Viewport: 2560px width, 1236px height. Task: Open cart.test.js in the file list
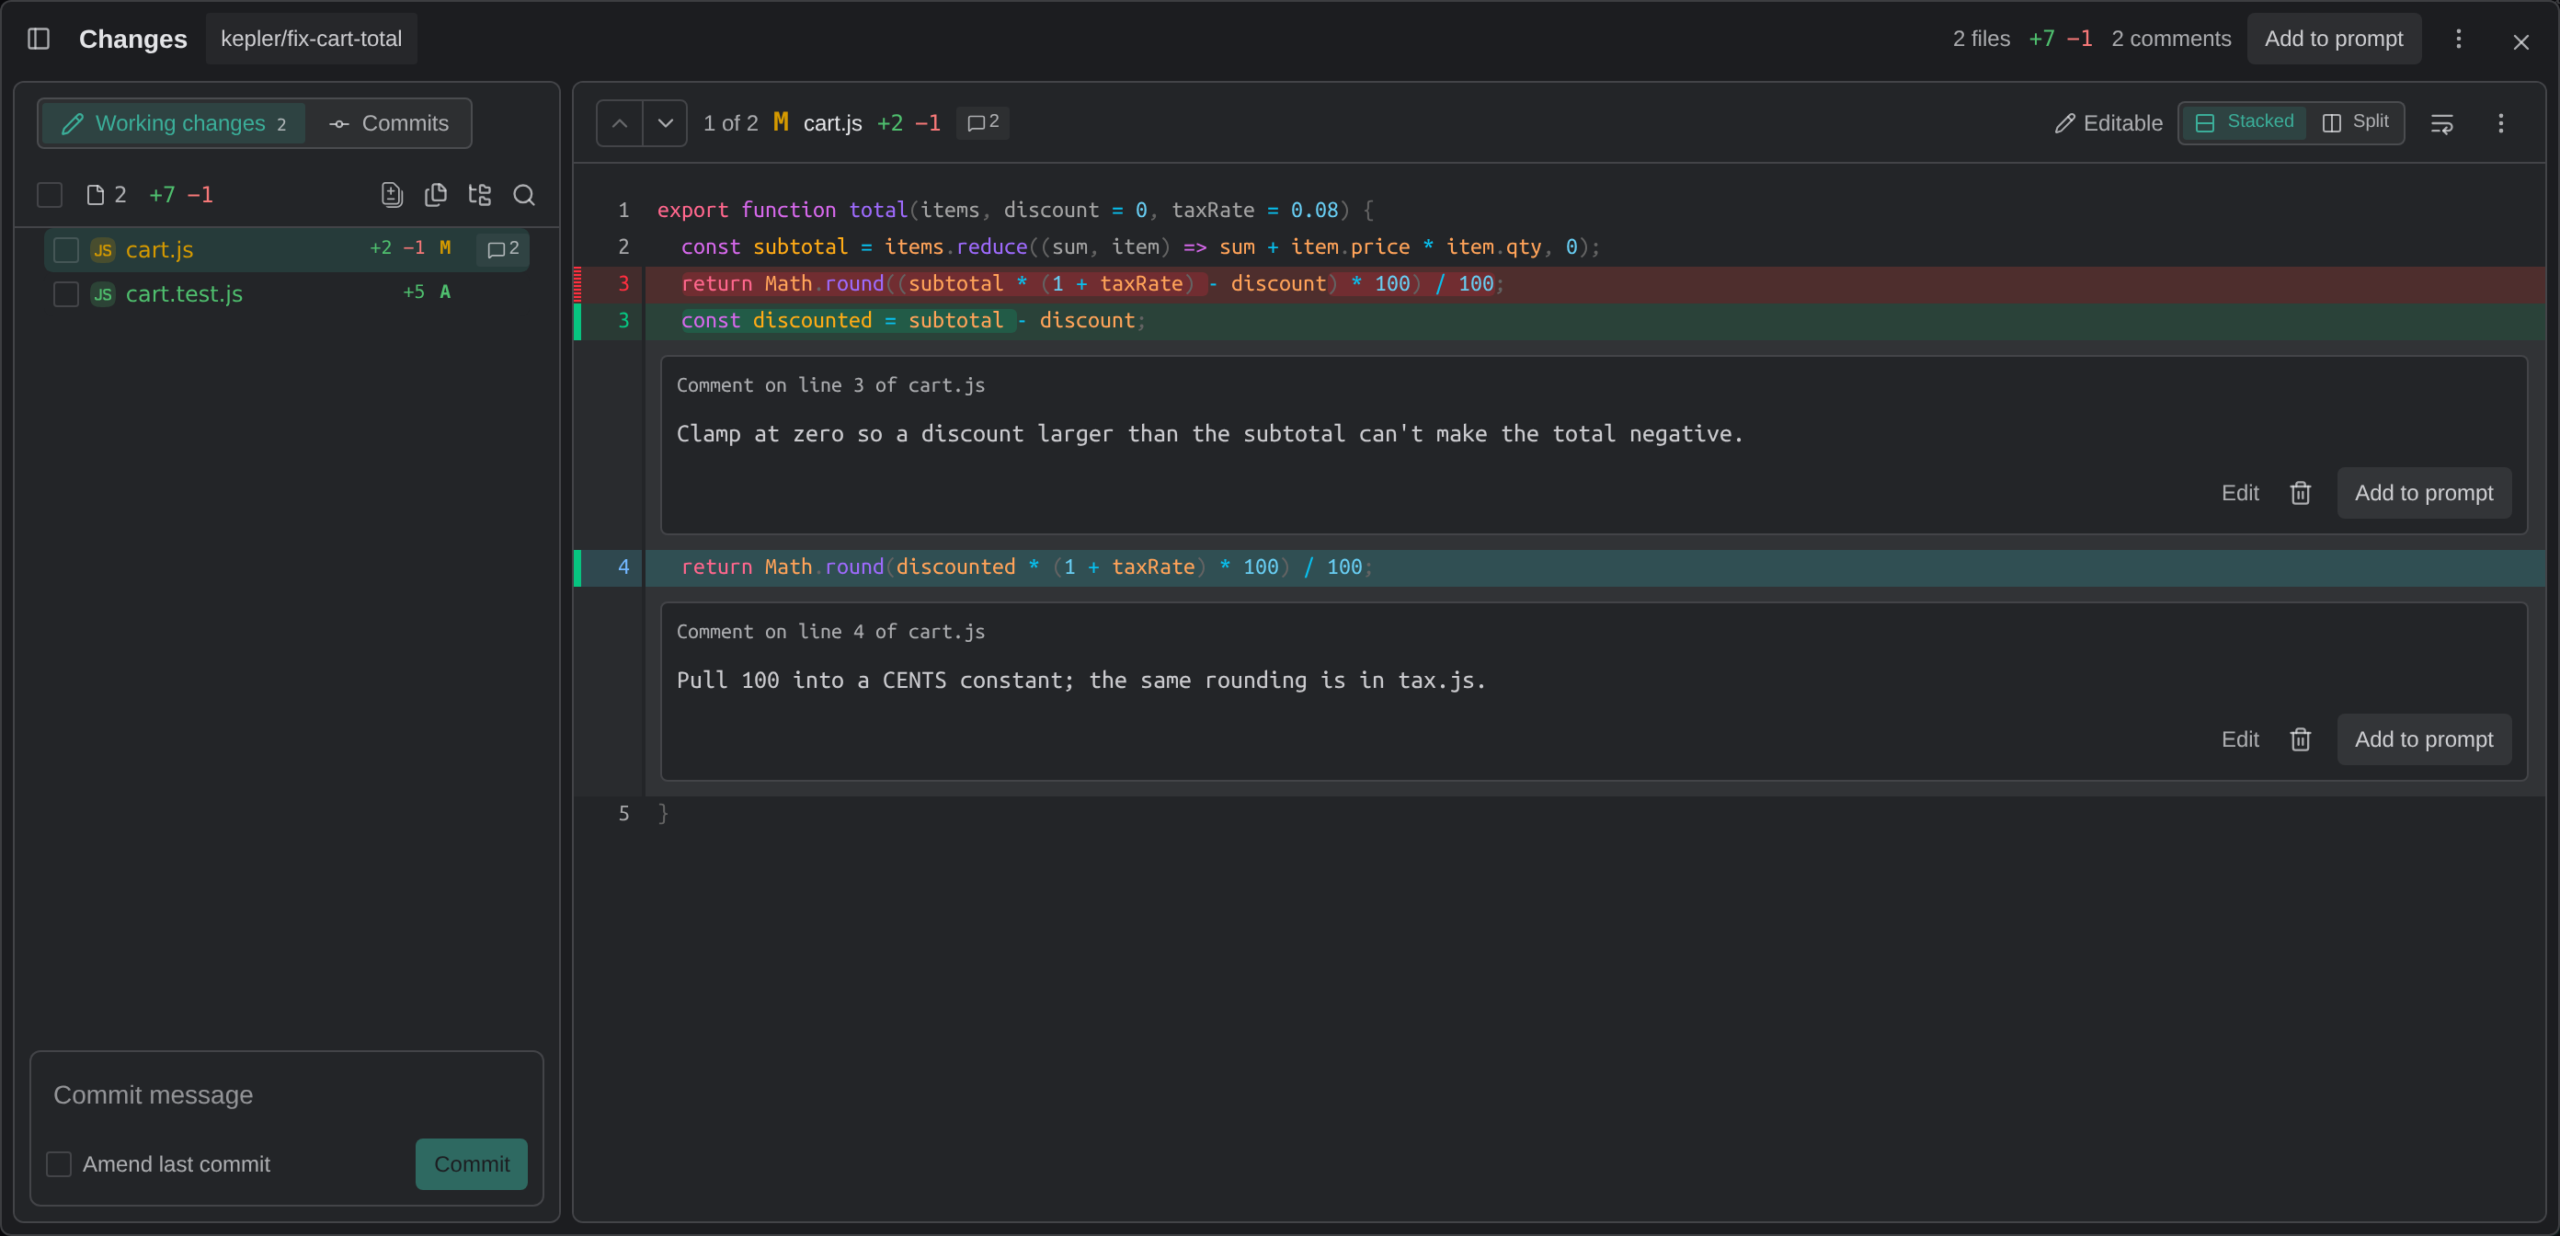286,294
